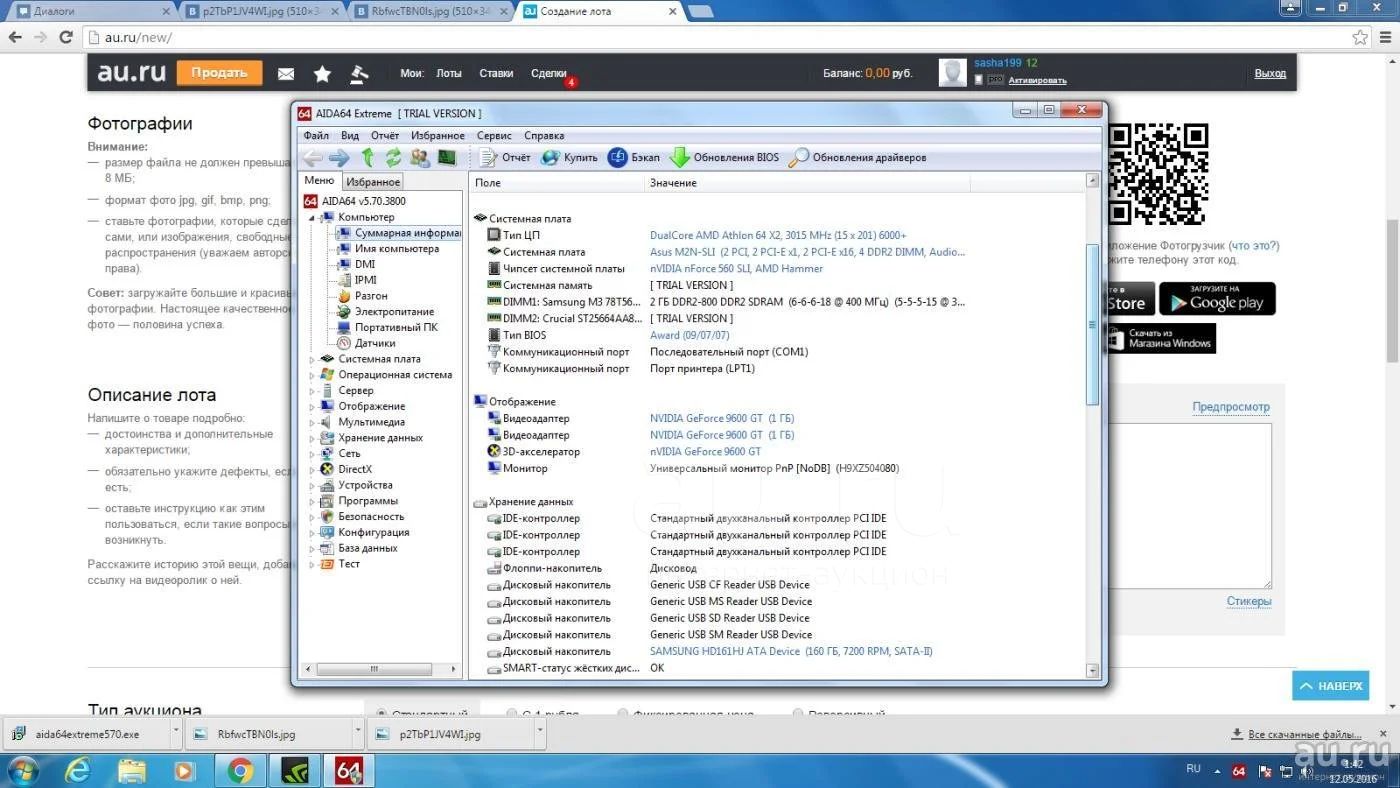This screenshot has height=788, width=1400.
Task: Expand the Системная плата tree node
Action: (x=311, y=359)
